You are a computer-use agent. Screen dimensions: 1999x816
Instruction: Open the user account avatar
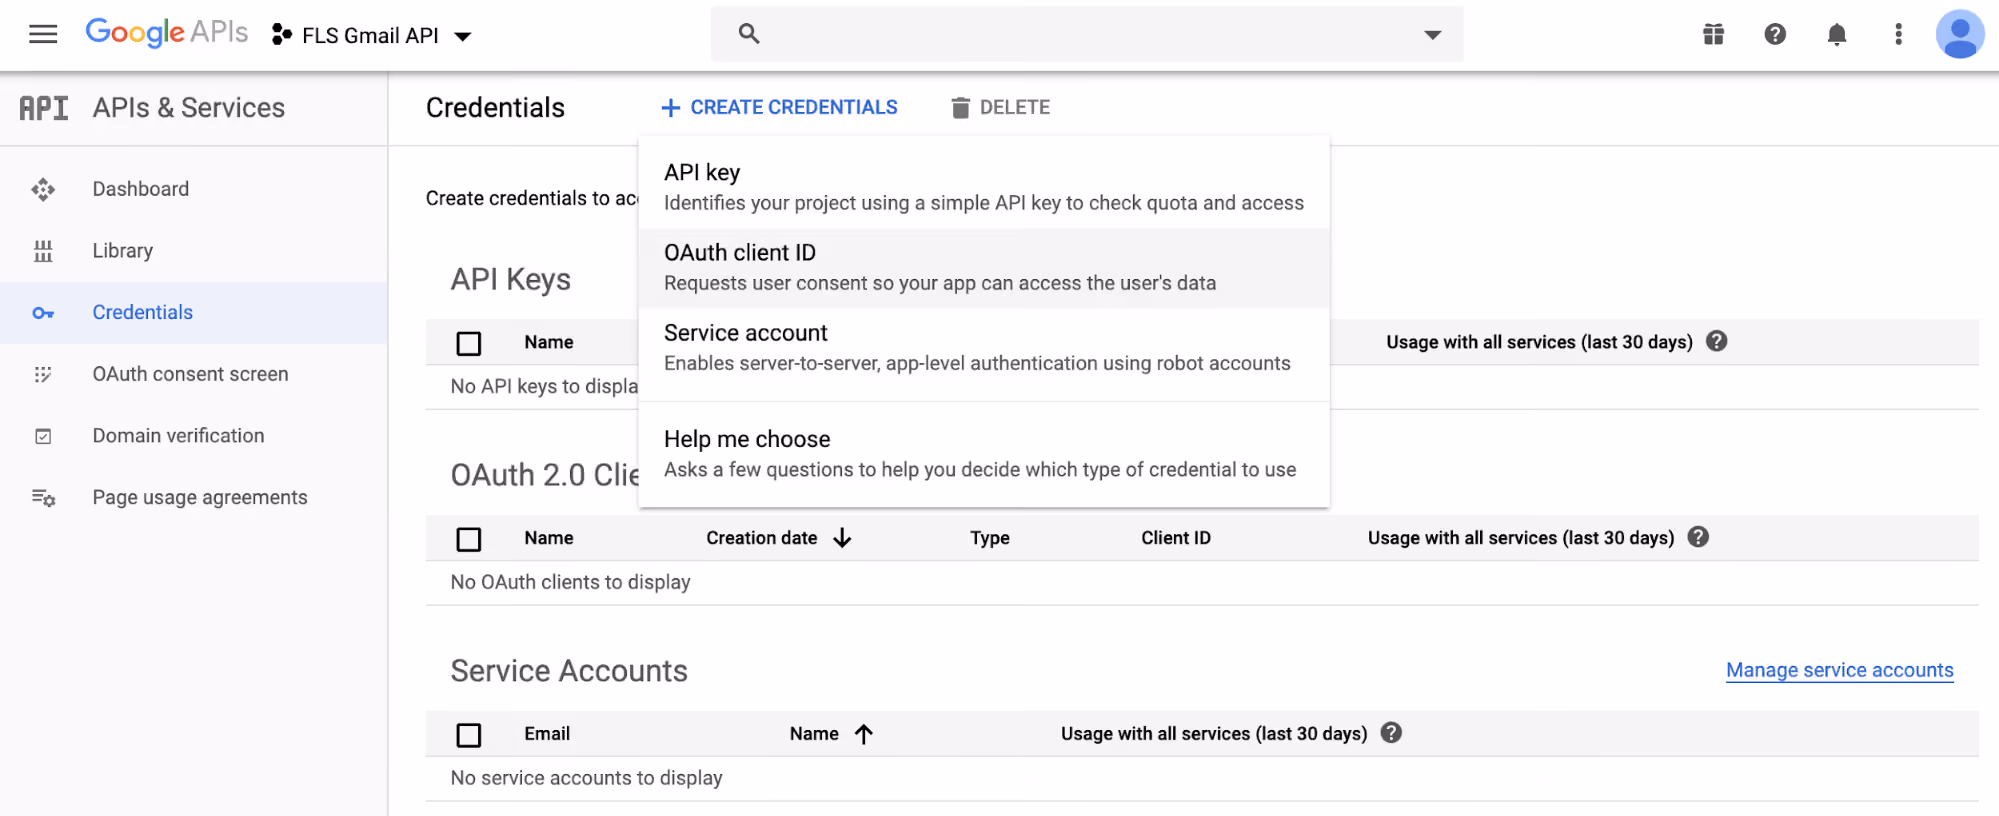pos(1960,35)
